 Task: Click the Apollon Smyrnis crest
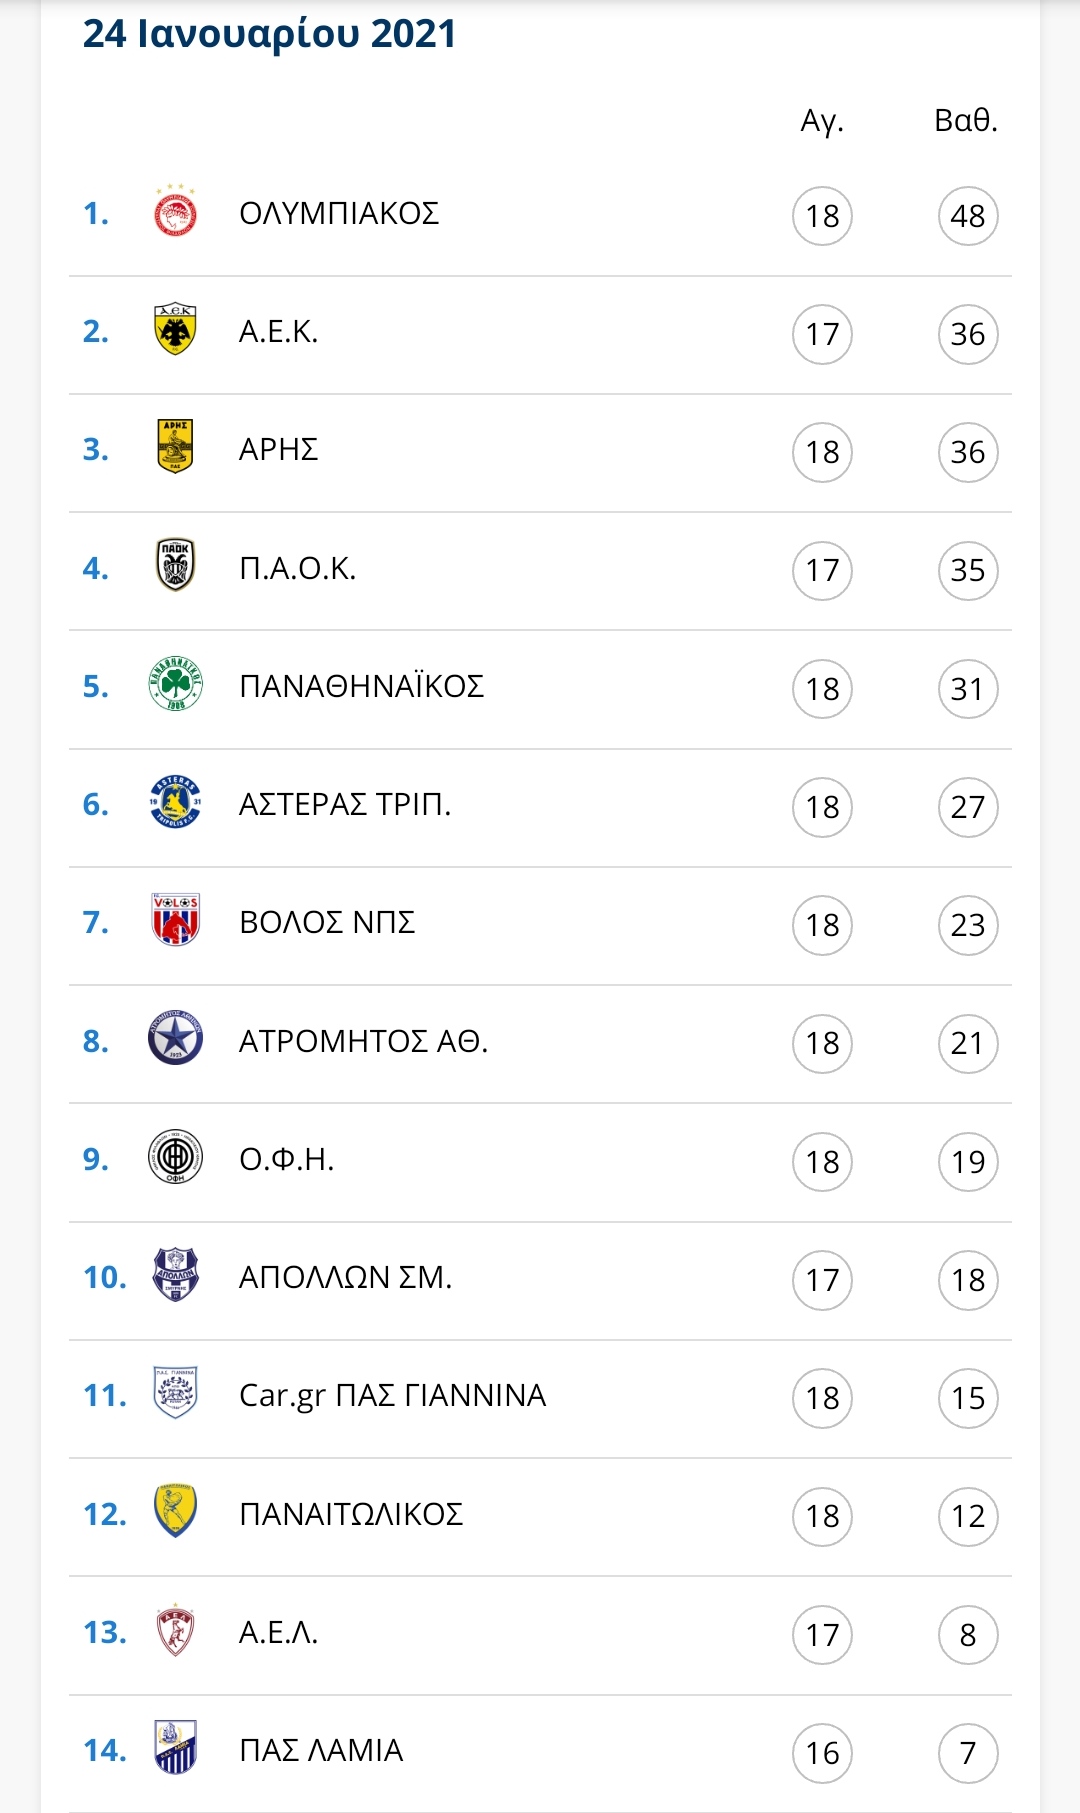(x=175, y=1275)
